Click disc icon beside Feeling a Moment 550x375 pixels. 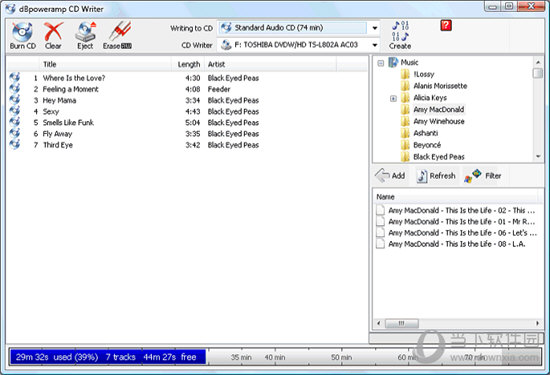(x=15, y=88)
